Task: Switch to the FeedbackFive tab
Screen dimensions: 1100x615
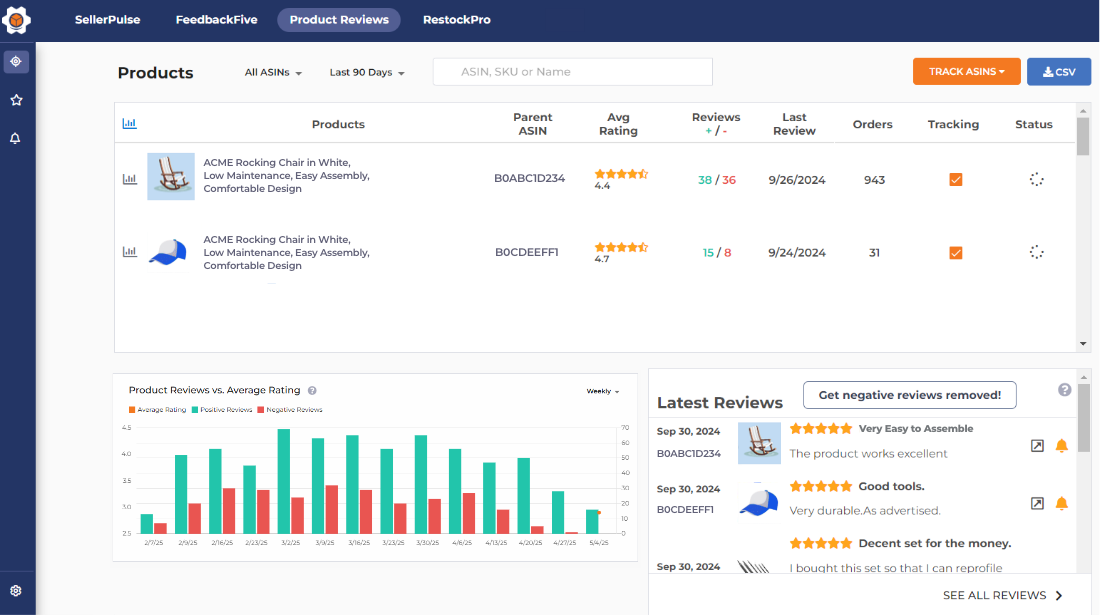Action: pos(217,20)
